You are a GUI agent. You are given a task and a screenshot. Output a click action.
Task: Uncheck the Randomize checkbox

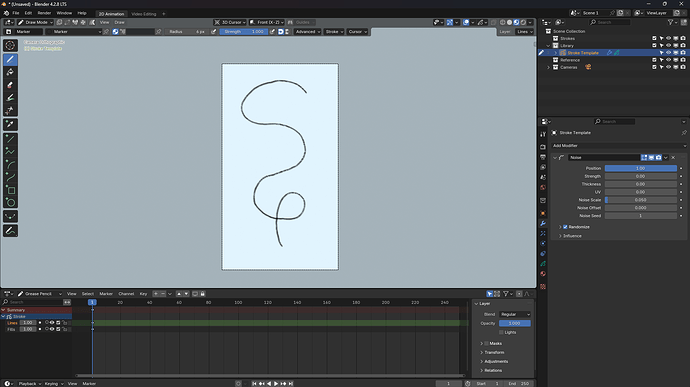[565, 227]
